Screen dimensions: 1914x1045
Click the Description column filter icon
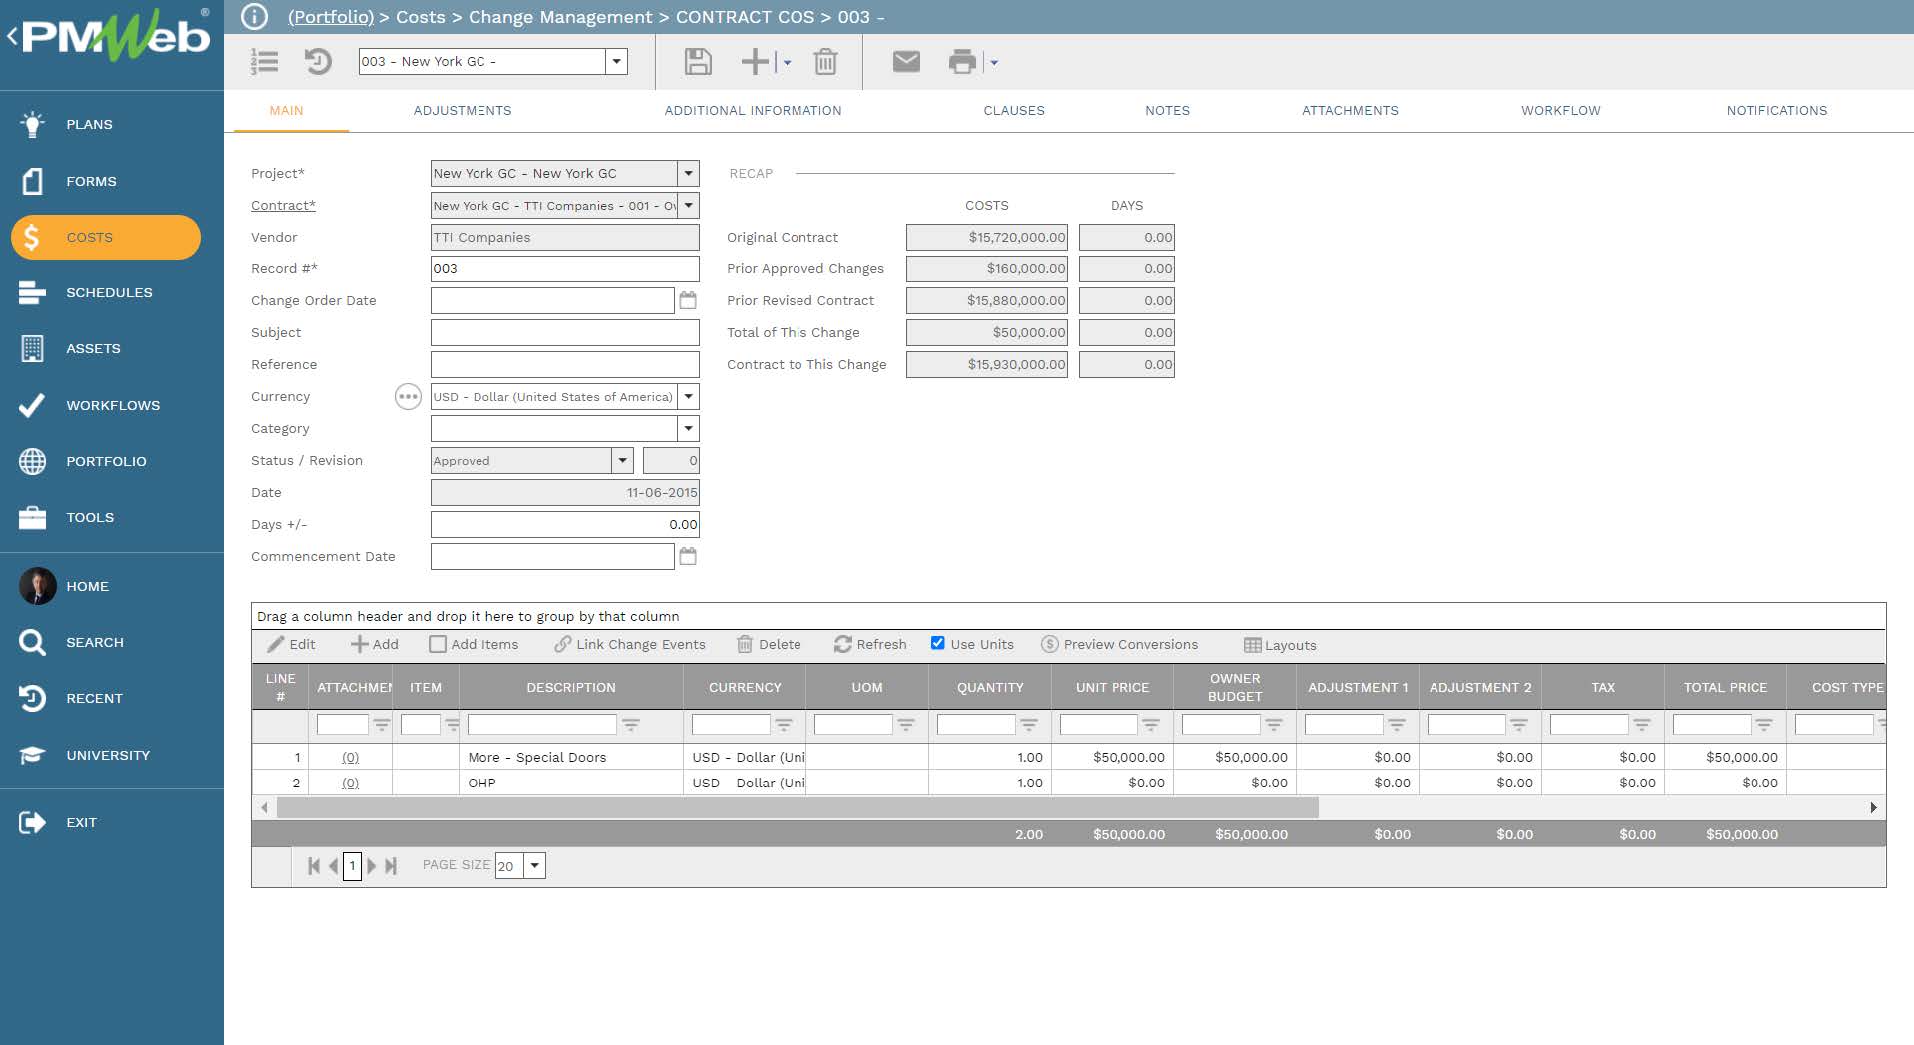coord(631,725)
